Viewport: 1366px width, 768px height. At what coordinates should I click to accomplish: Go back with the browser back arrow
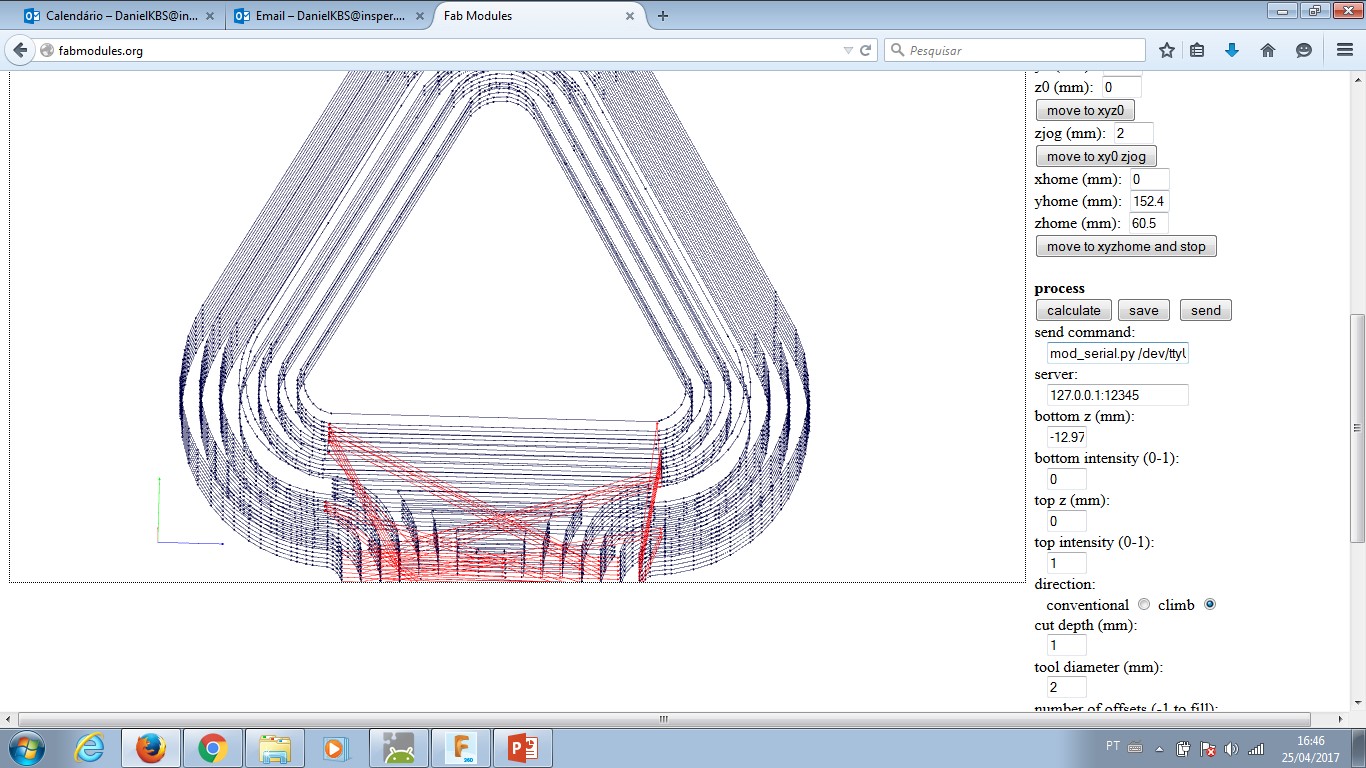20,50
